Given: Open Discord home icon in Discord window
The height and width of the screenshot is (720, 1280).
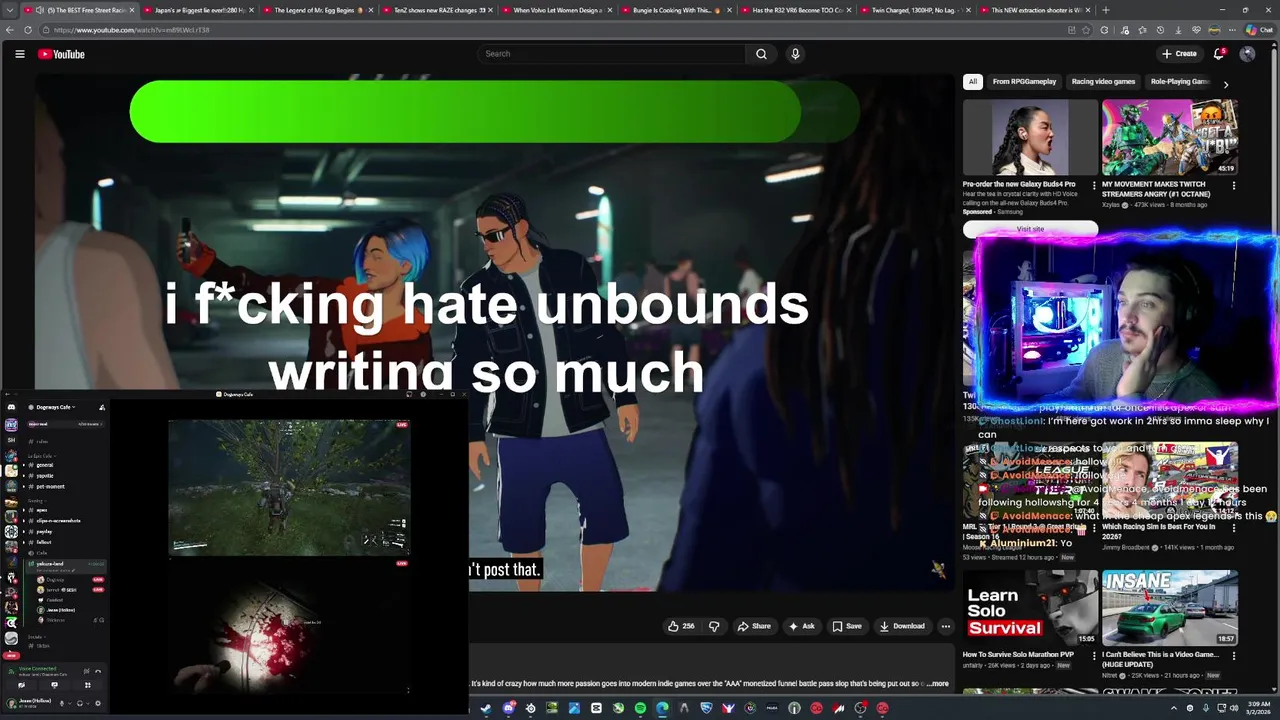Looking at the screenshot, I should pyautogui.click(x=11, y=407).
